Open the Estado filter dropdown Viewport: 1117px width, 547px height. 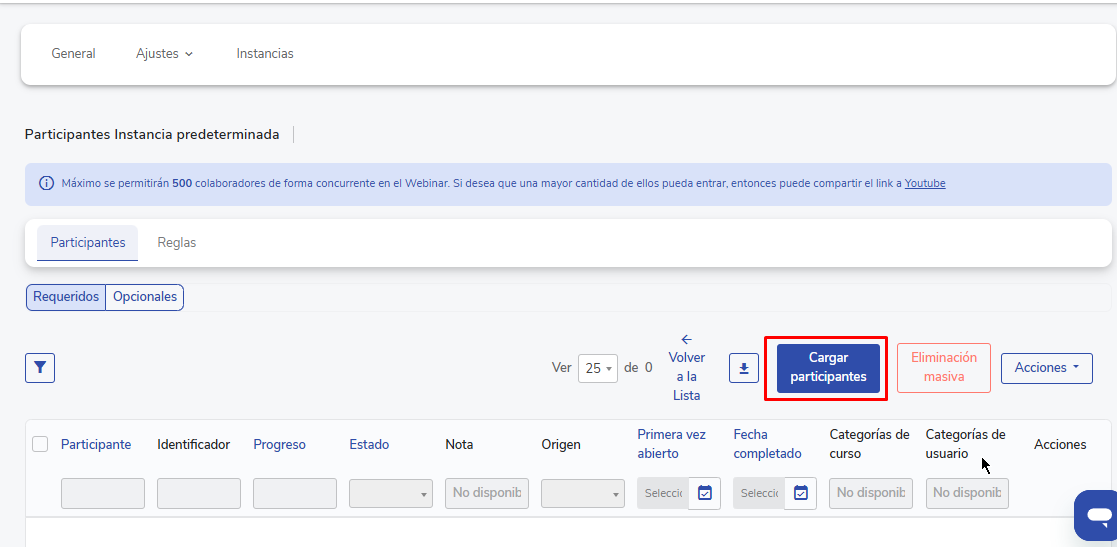pos(390,493)
